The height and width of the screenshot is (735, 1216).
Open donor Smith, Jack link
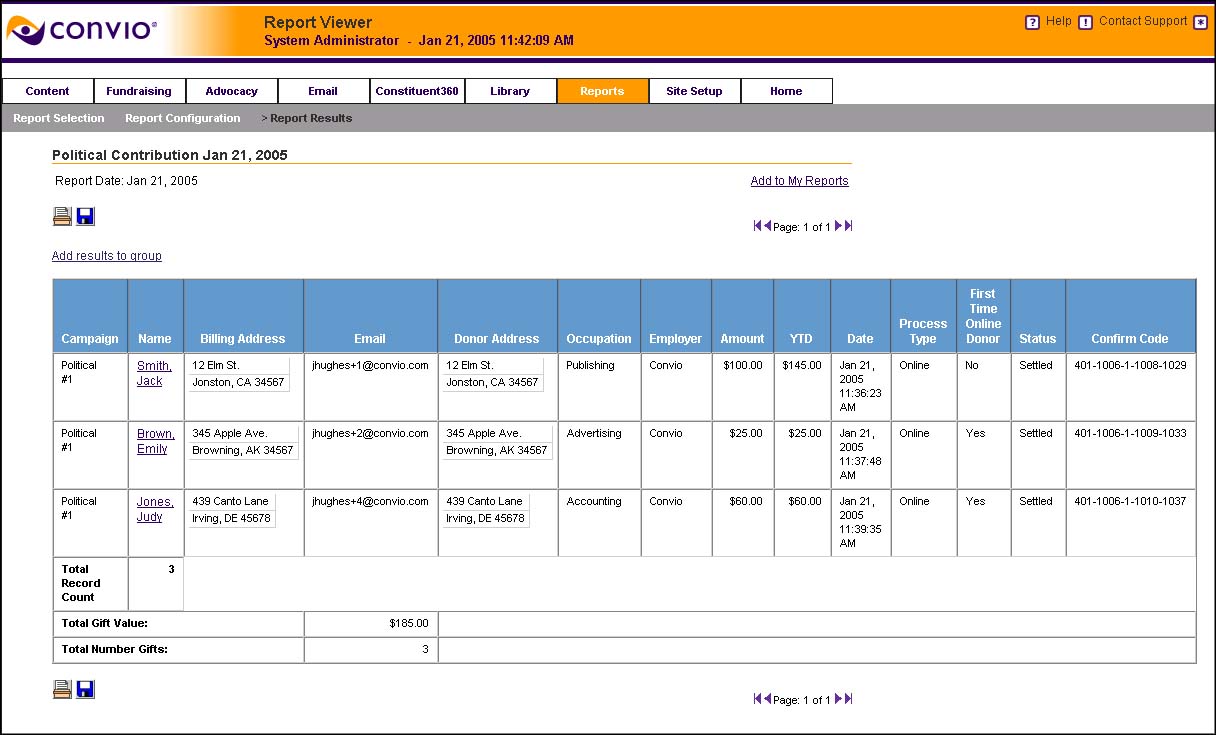point(154,373)
